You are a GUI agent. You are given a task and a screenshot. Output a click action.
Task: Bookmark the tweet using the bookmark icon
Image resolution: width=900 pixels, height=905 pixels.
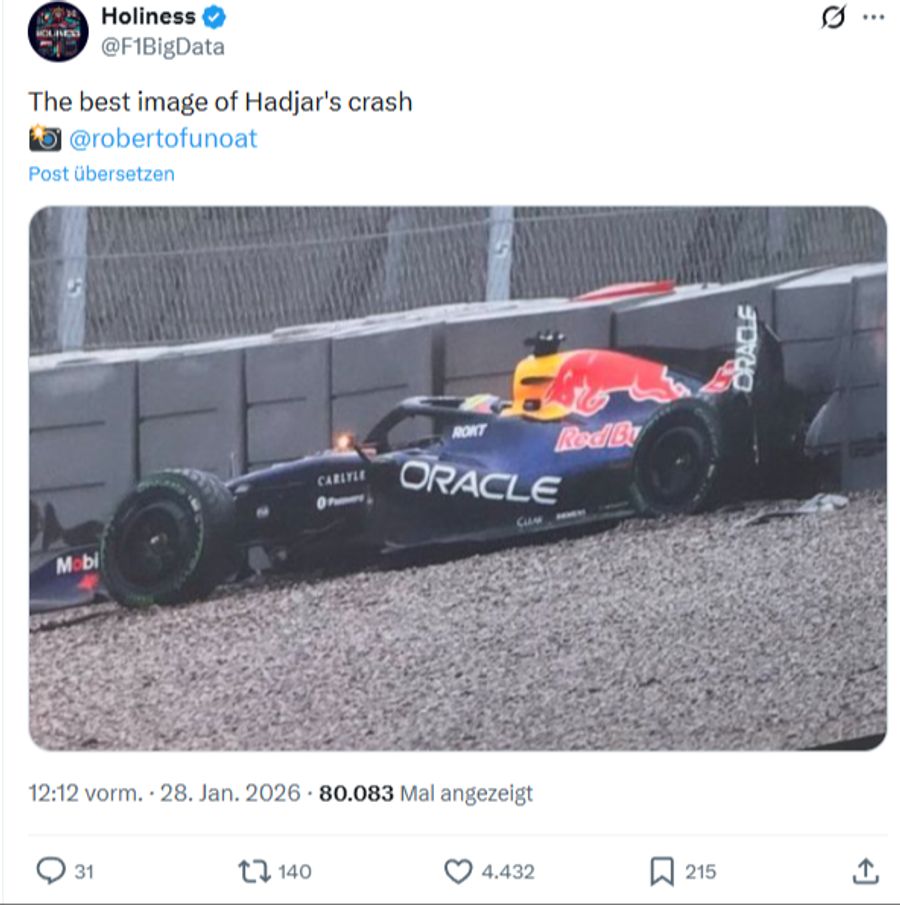click(660, 868)
